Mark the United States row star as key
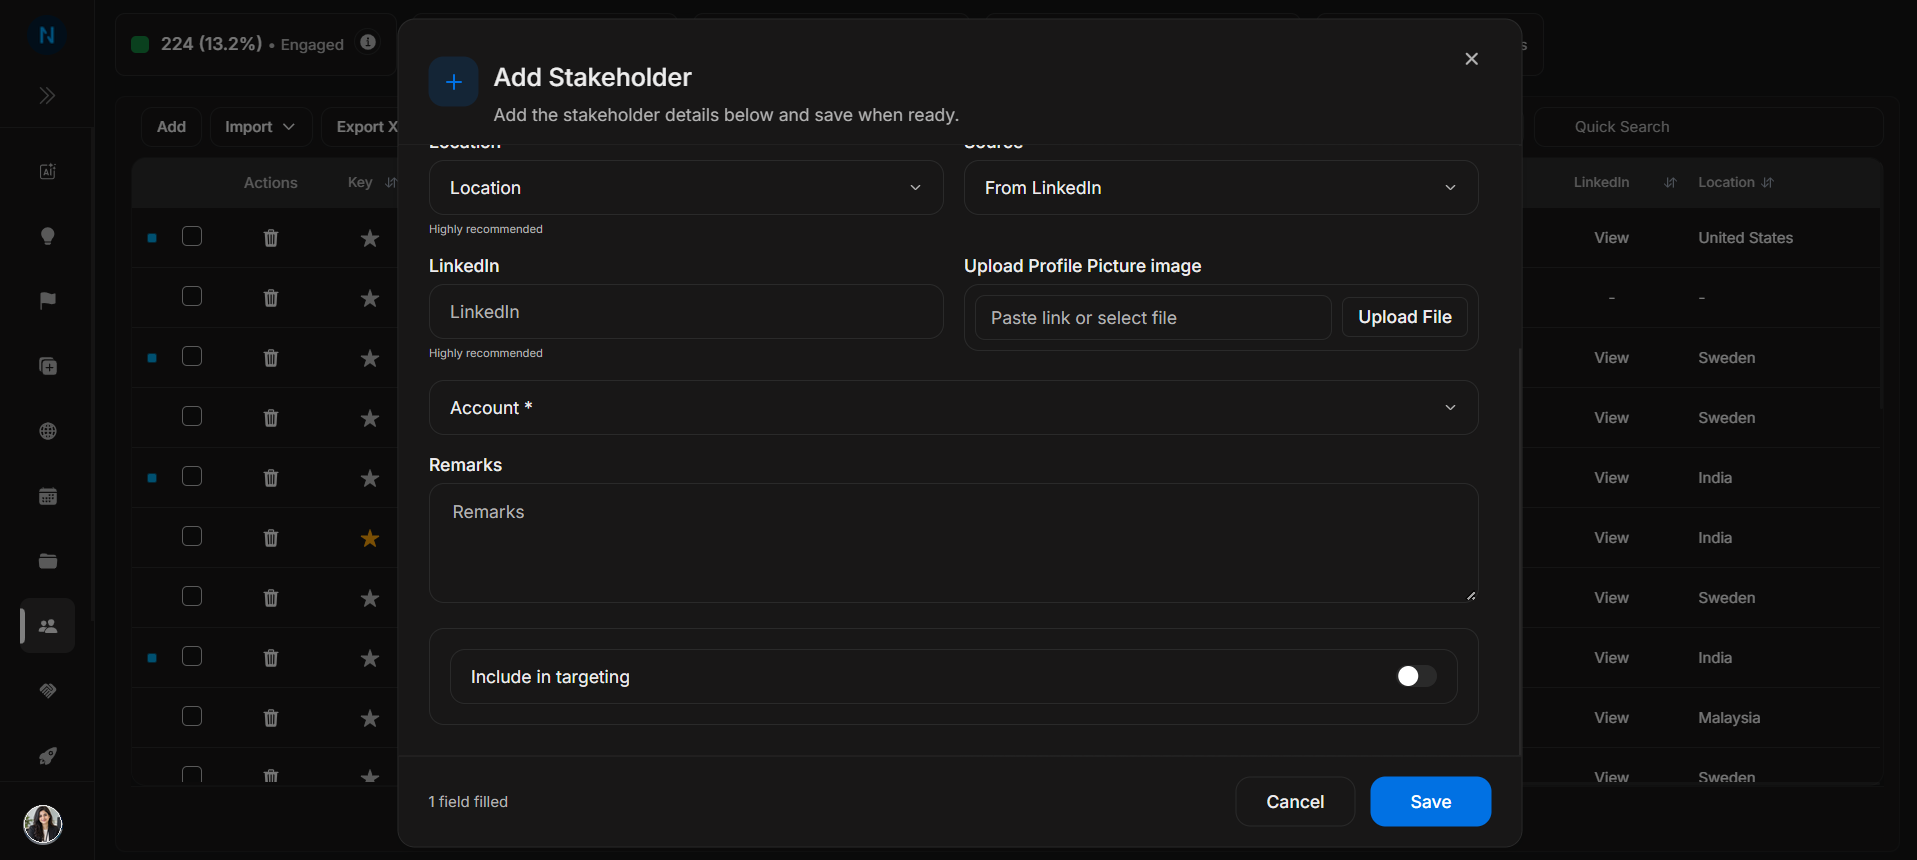Viewport: 1917px width, 860px height. pos(370,238)
